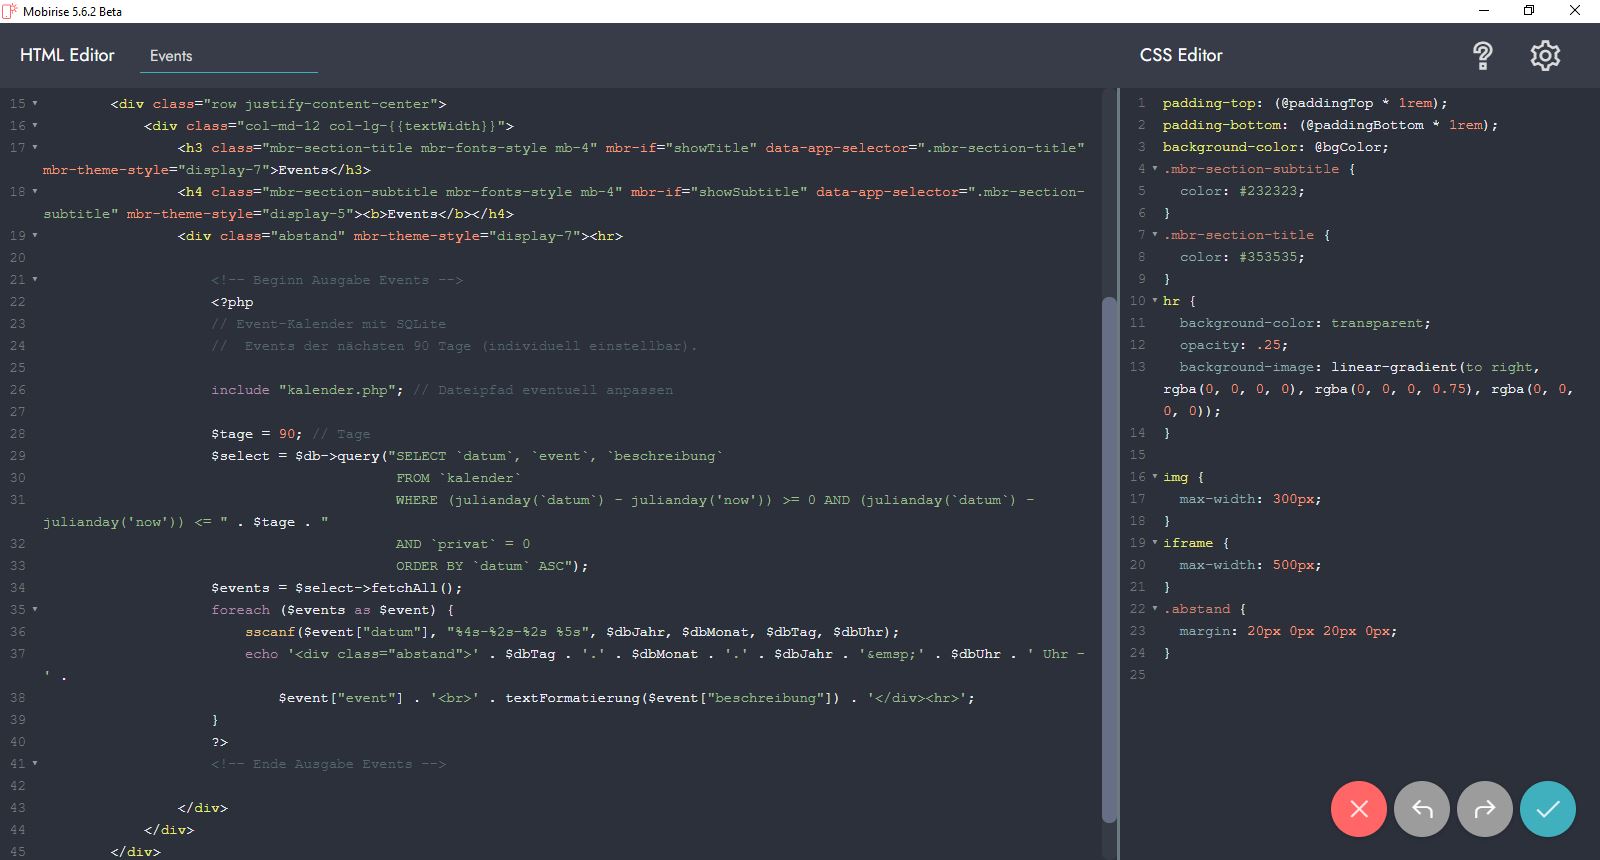
Task: Cancel edits with the red X button
Action: coord(1358,809)
